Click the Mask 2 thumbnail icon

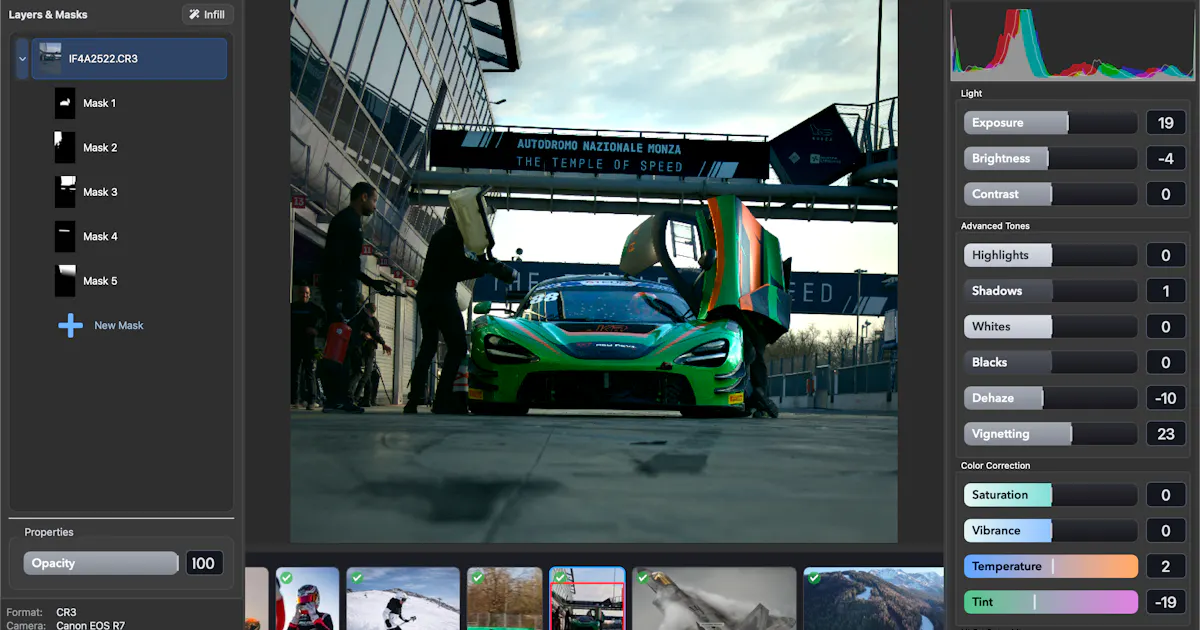[65, 147]
